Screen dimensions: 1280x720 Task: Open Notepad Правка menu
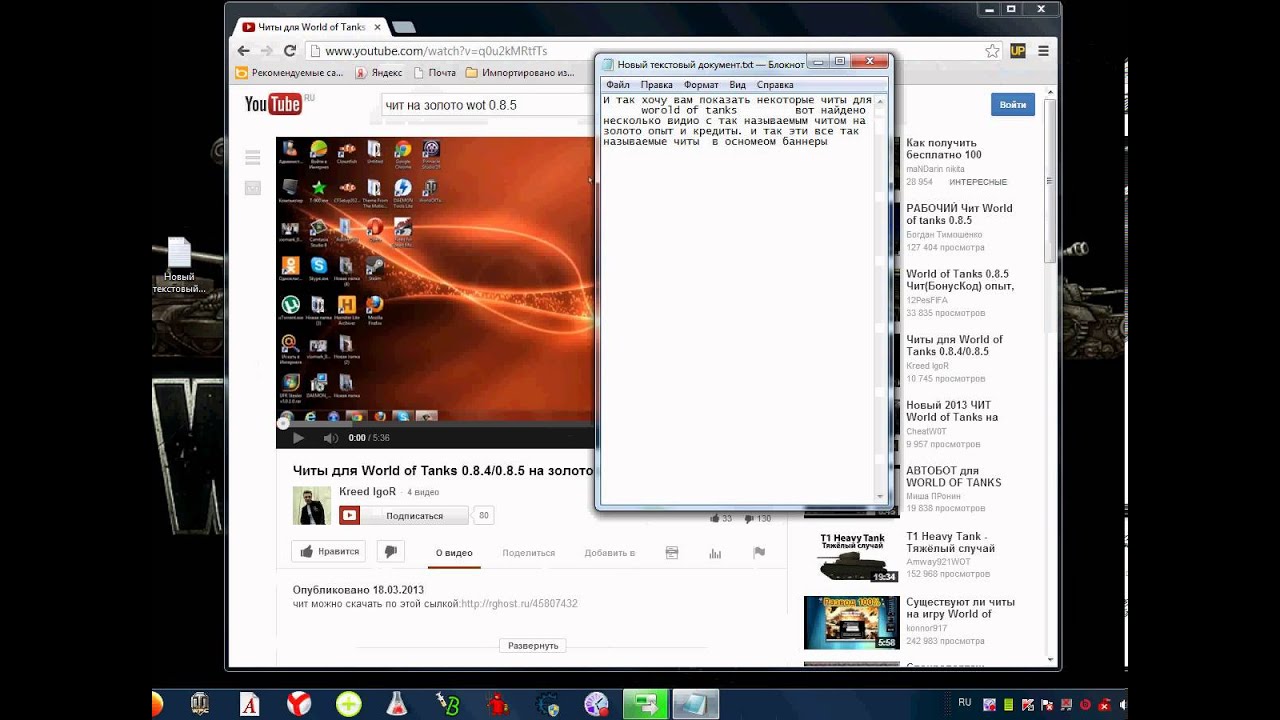657,85
